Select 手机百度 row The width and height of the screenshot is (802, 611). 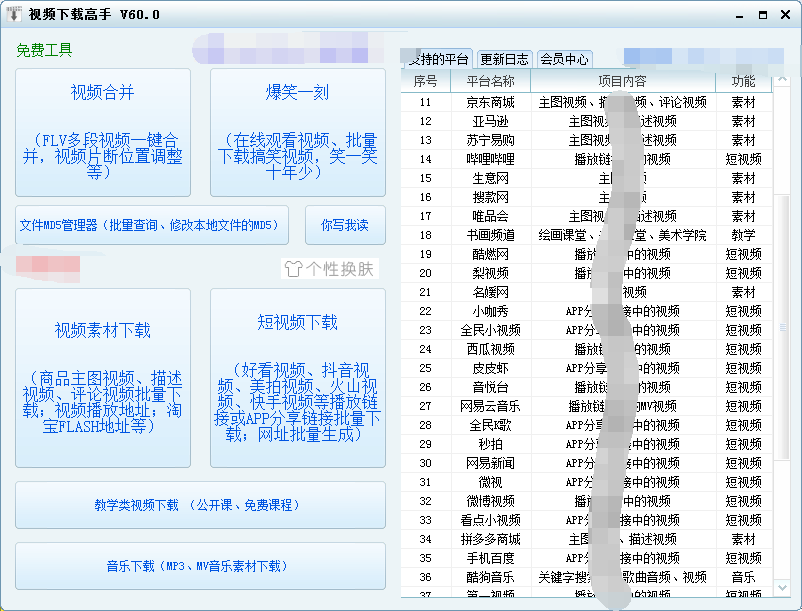click(587, 558)
